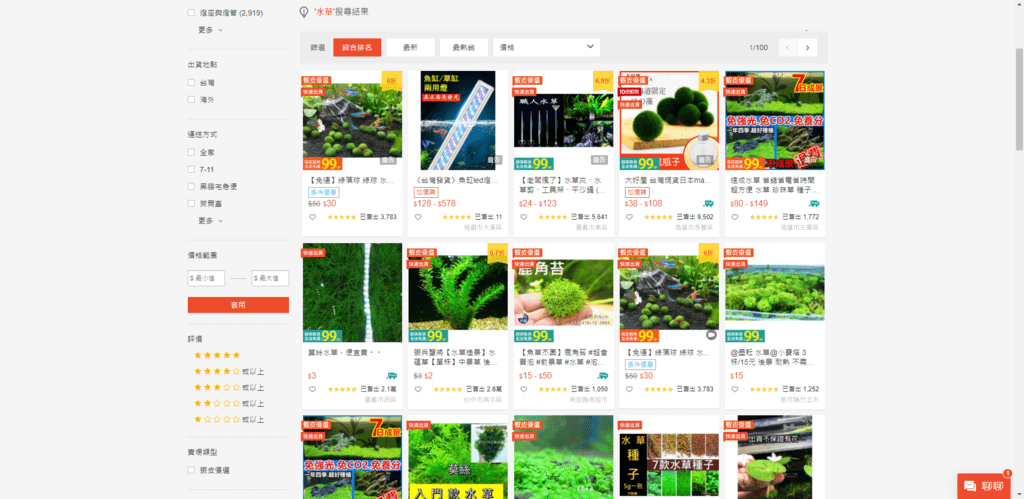Filter by five-star rating only

(x=217, y=355)
